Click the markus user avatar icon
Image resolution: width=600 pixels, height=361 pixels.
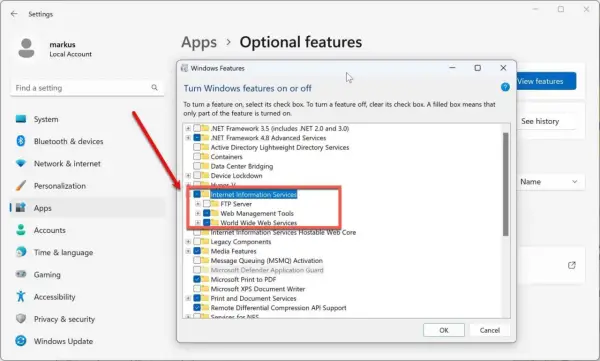click(x=26, y=48)
